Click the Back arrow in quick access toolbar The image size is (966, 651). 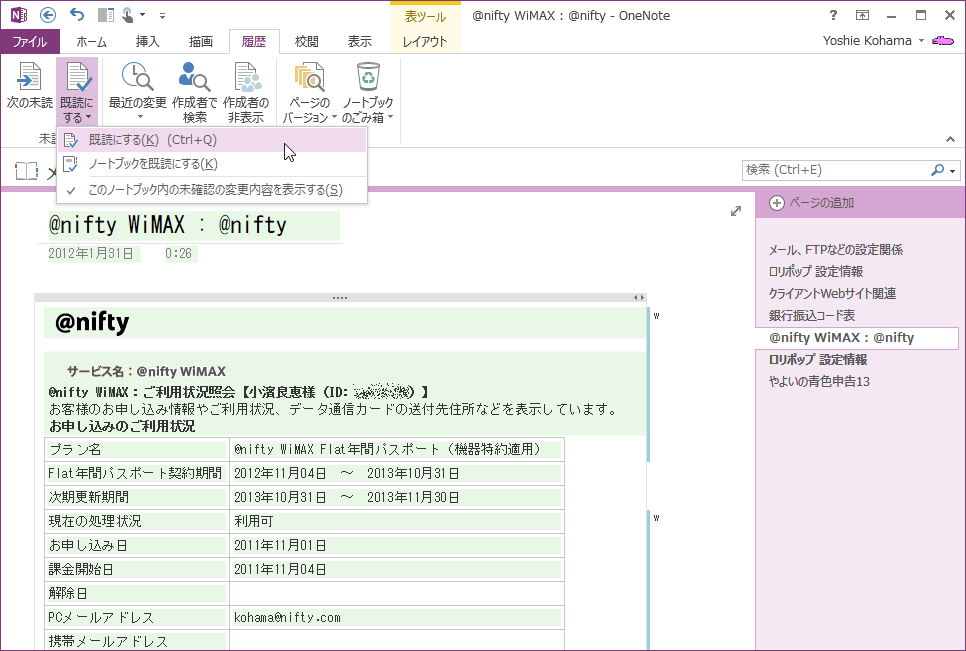[x=47, y=15]
